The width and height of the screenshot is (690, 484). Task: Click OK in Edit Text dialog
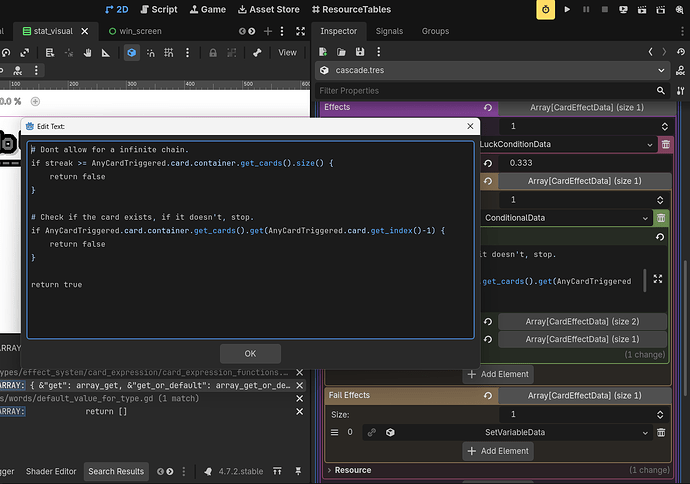(250, 354)
